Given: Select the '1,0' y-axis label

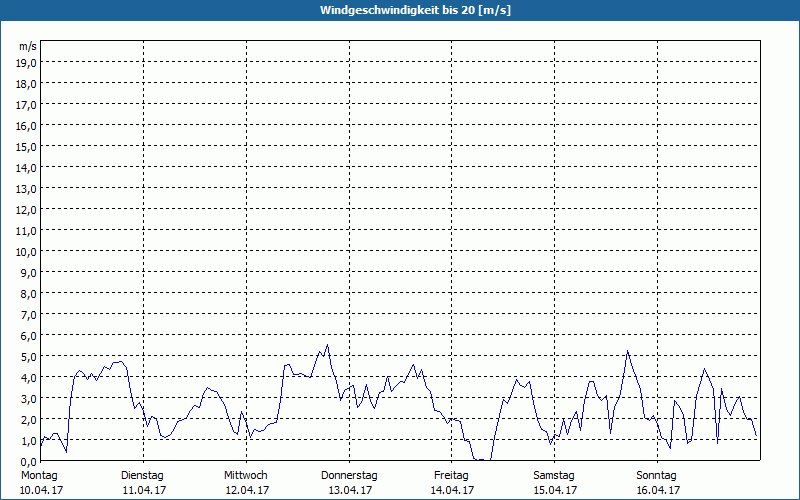Looking at the screenshot, I should point(30,441).
